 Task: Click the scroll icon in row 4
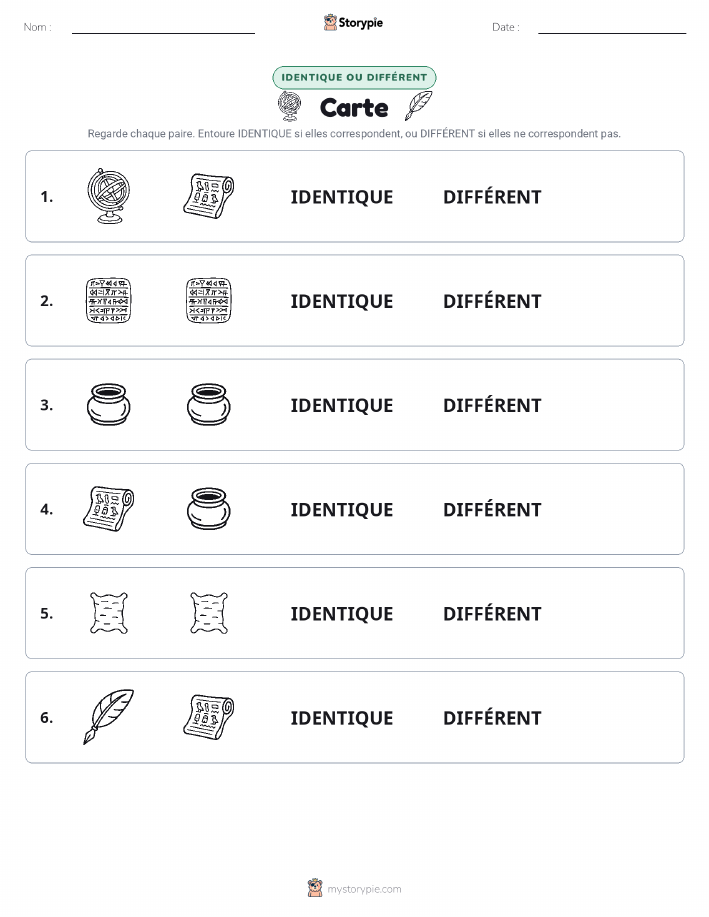pyautogui.click(x=109, y=509)
